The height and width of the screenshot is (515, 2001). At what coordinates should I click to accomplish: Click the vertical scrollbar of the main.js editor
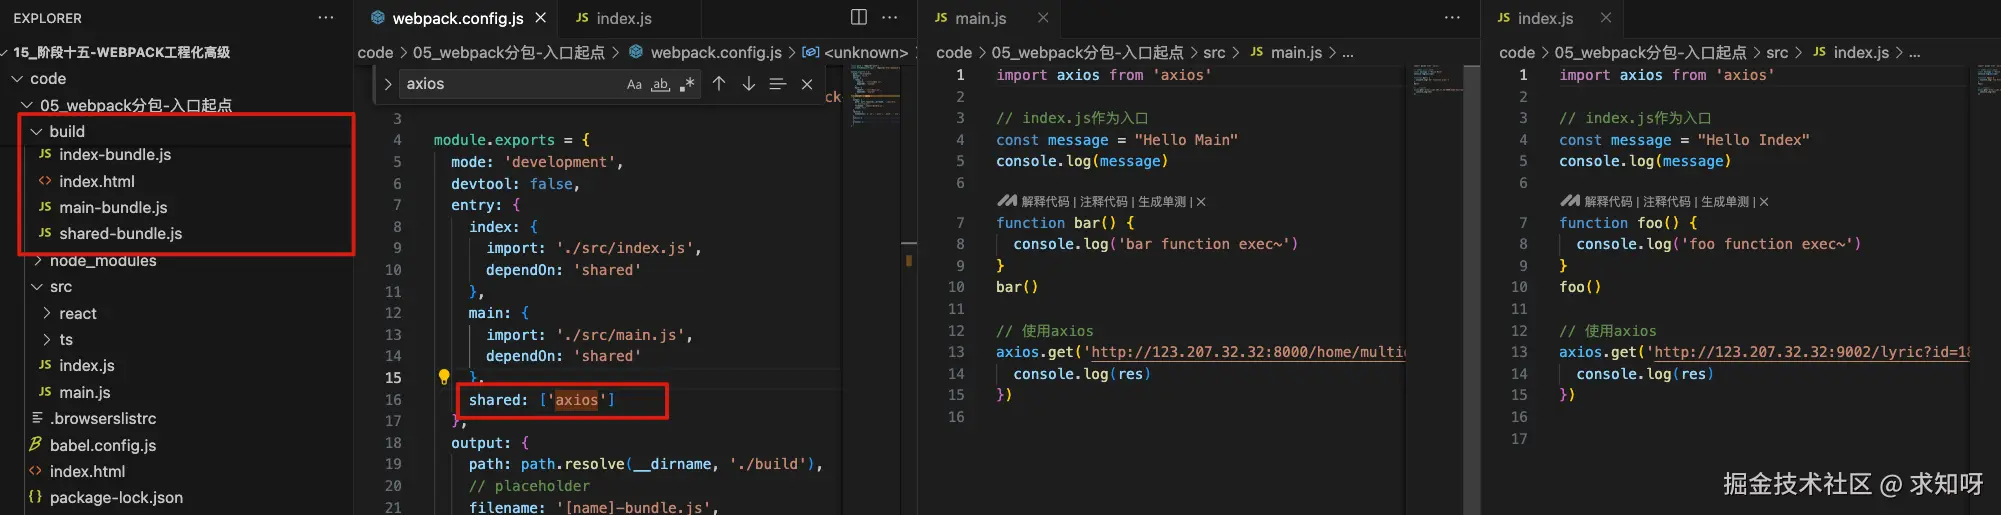click(x=1471, y=290)
